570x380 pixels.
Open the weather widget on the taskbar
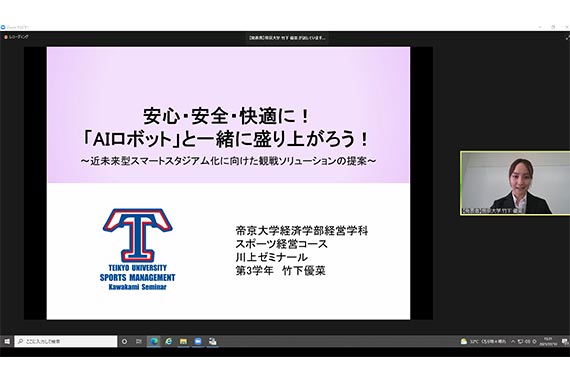(x=483, y=341)
